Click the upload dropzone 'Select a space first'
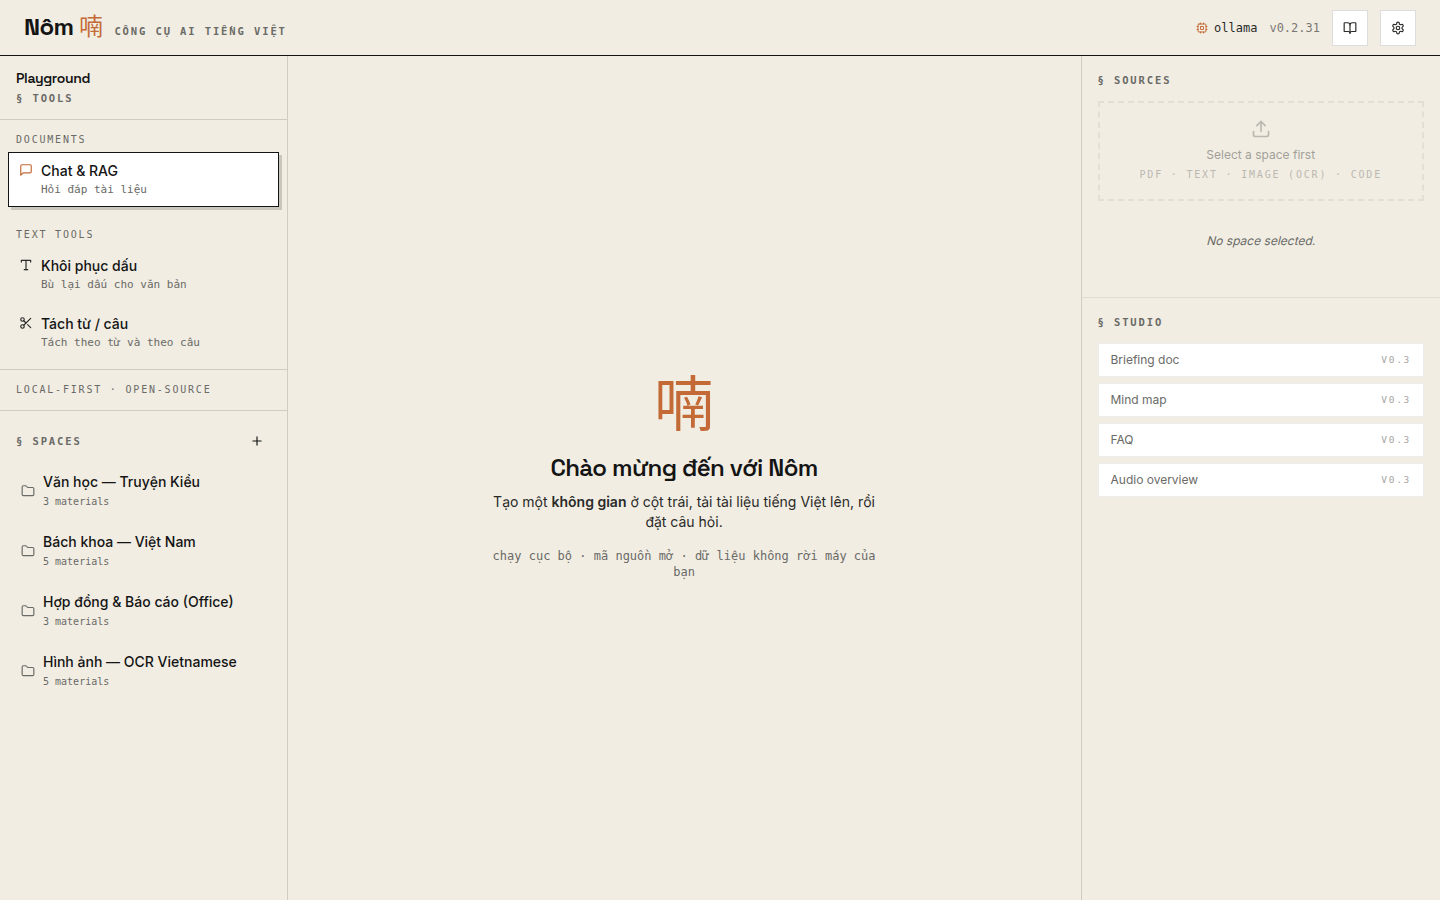 [1261, 151]
